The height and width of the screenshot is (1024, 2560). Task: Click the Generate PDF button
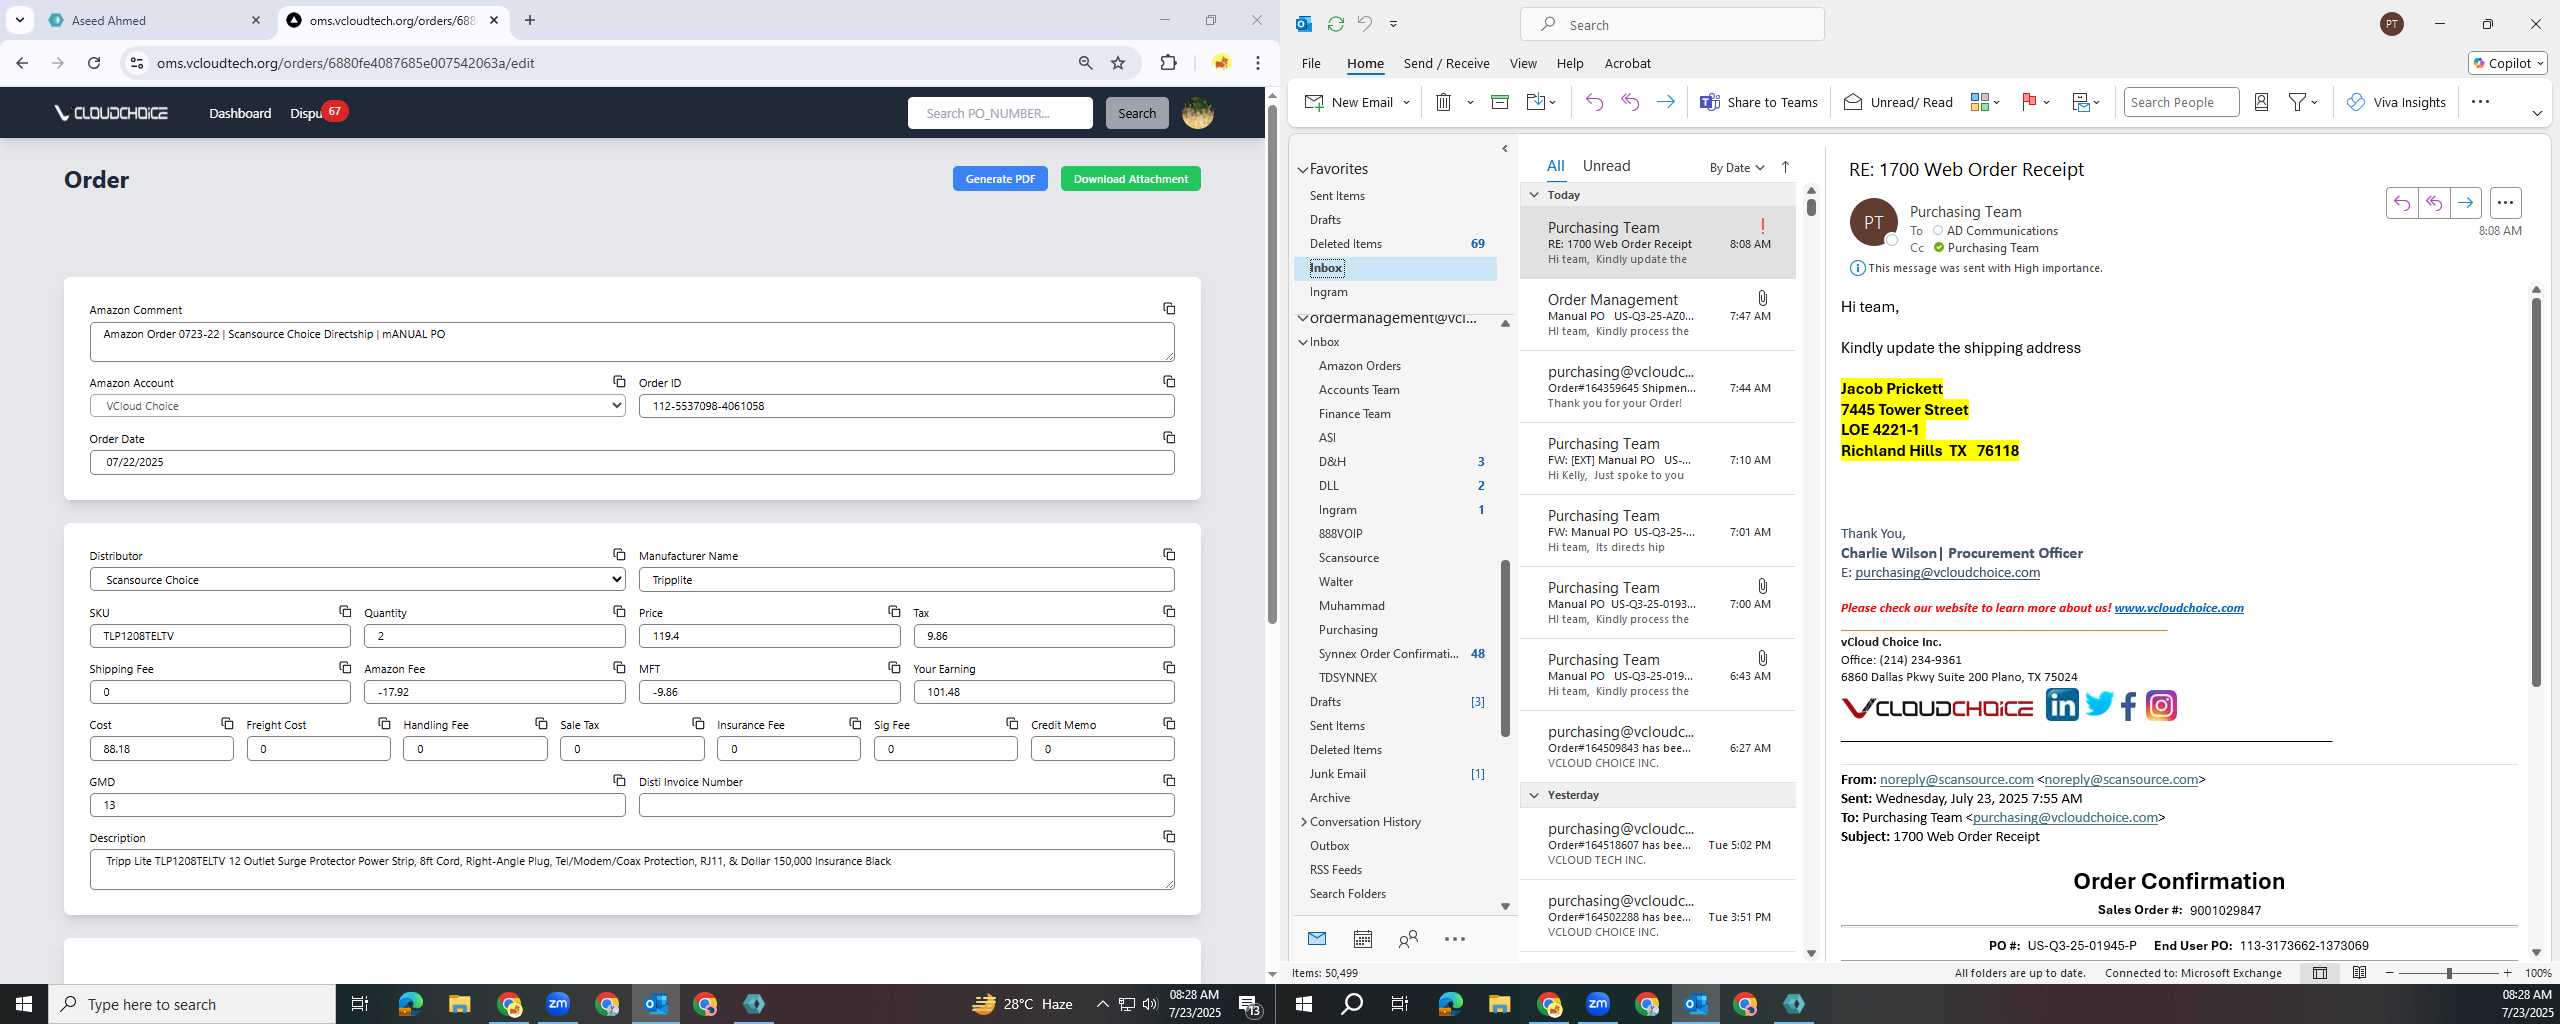[1000, 179]
